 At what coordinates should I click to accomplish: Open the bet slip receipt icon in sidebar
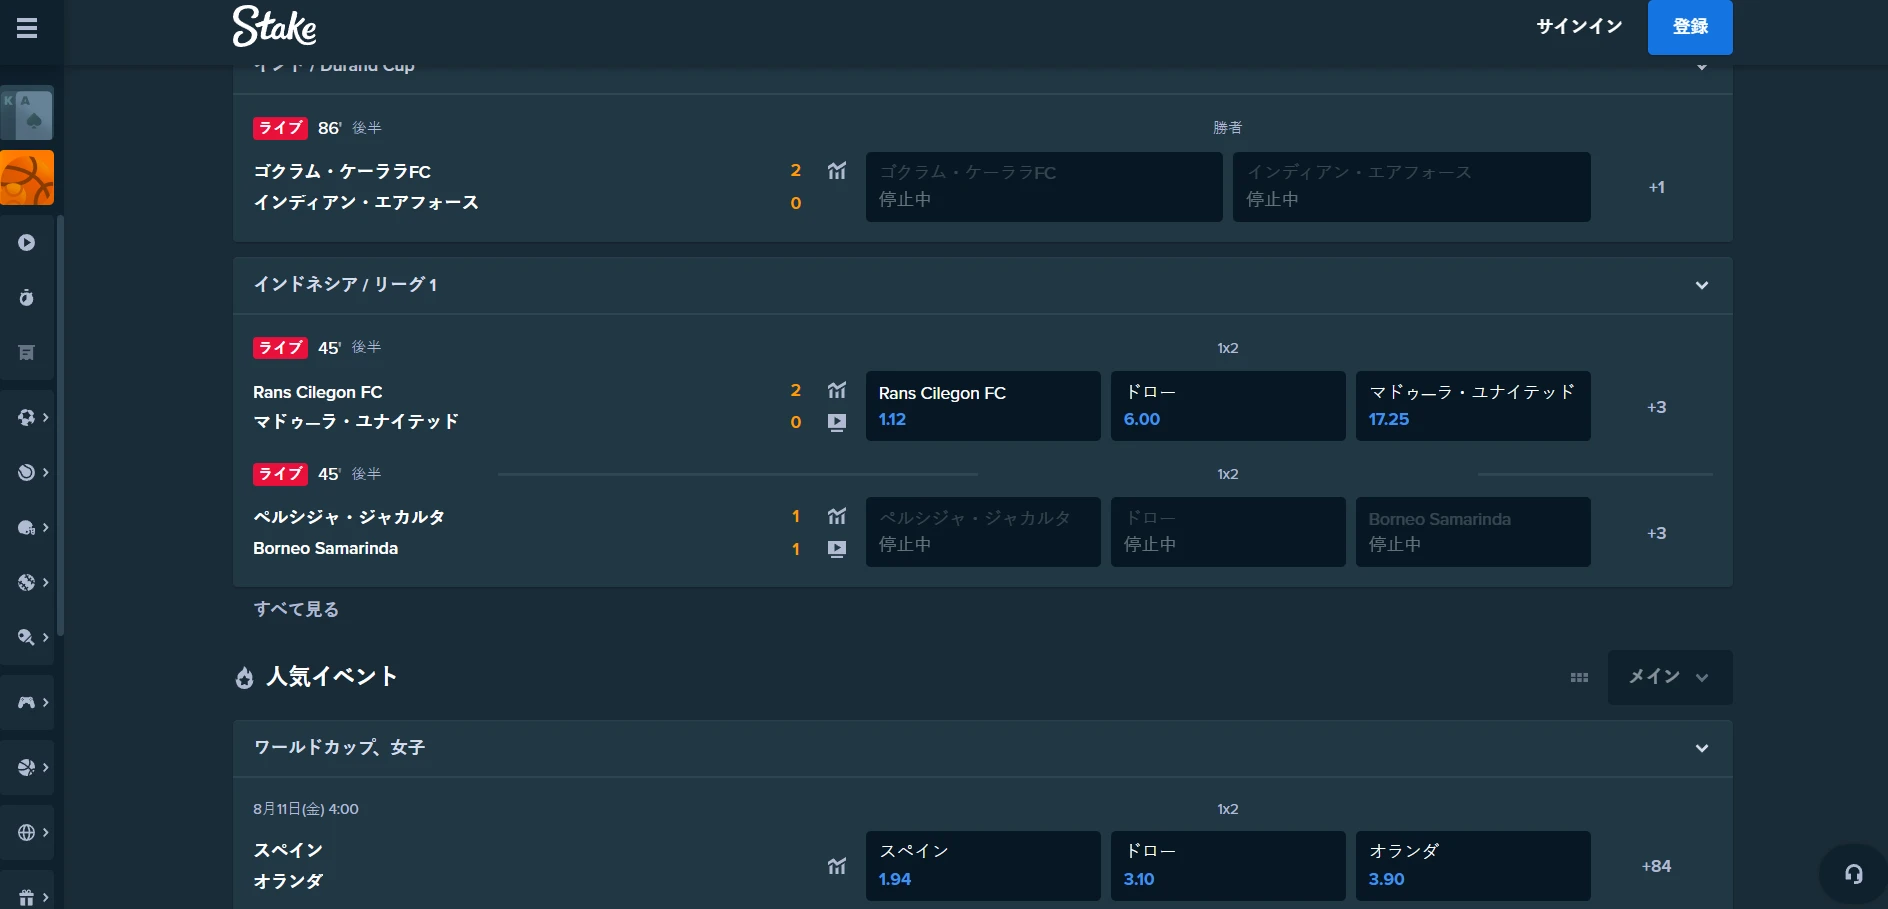click(x=27, y=353)
